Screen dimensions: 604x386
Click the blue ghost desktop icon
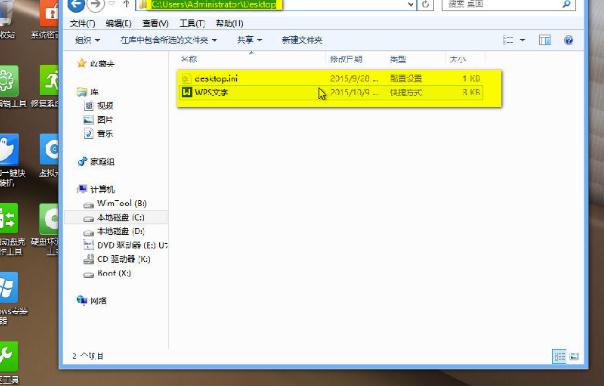click(x=8, y=149)
